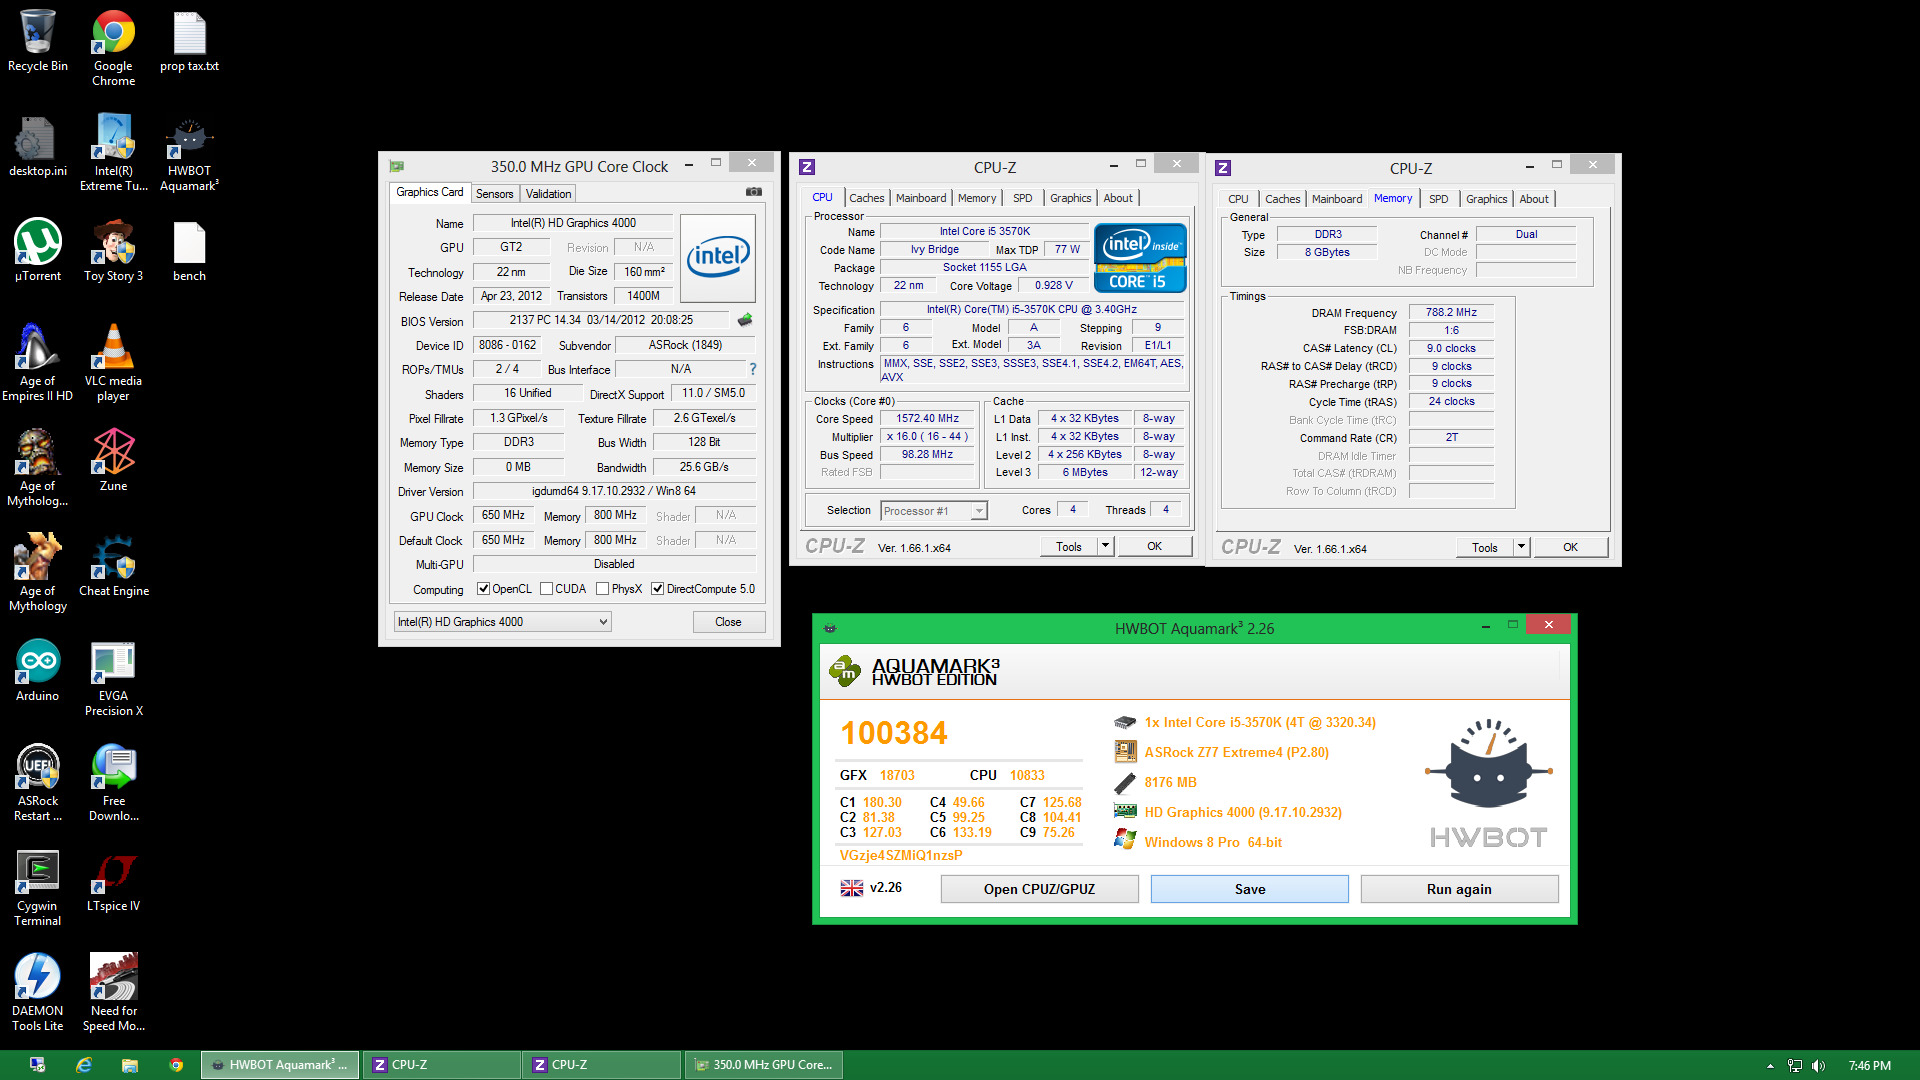The image size is (1920, 1080).
Task: Click the Save button in Aquamark
Action: click(x=1249, y=889)
